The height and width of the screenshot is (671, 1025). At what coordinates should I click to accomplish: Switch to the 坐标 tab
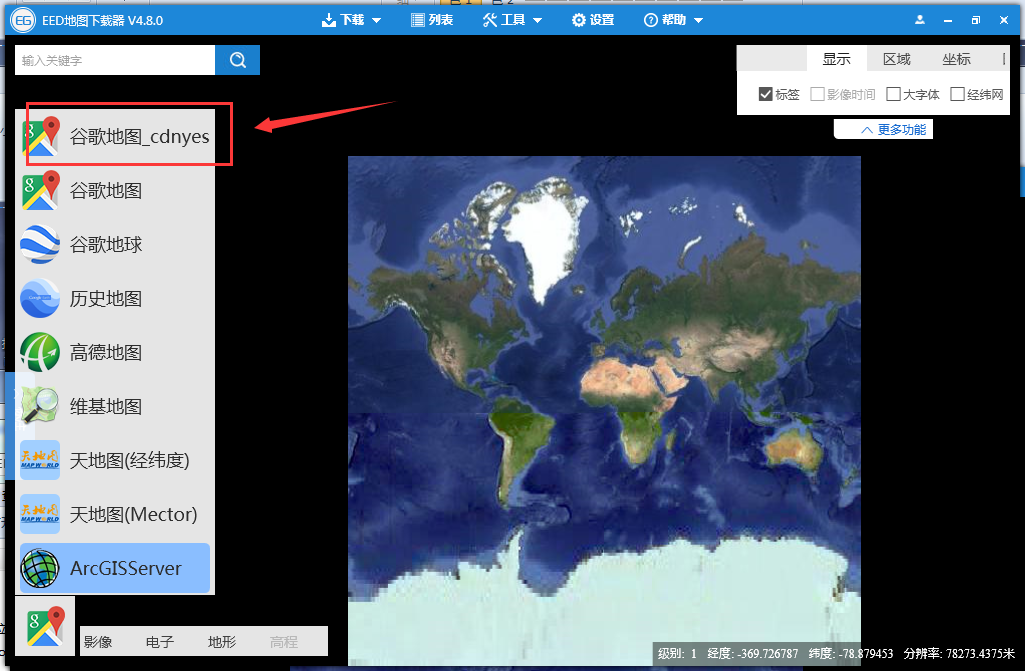(957, 59)
